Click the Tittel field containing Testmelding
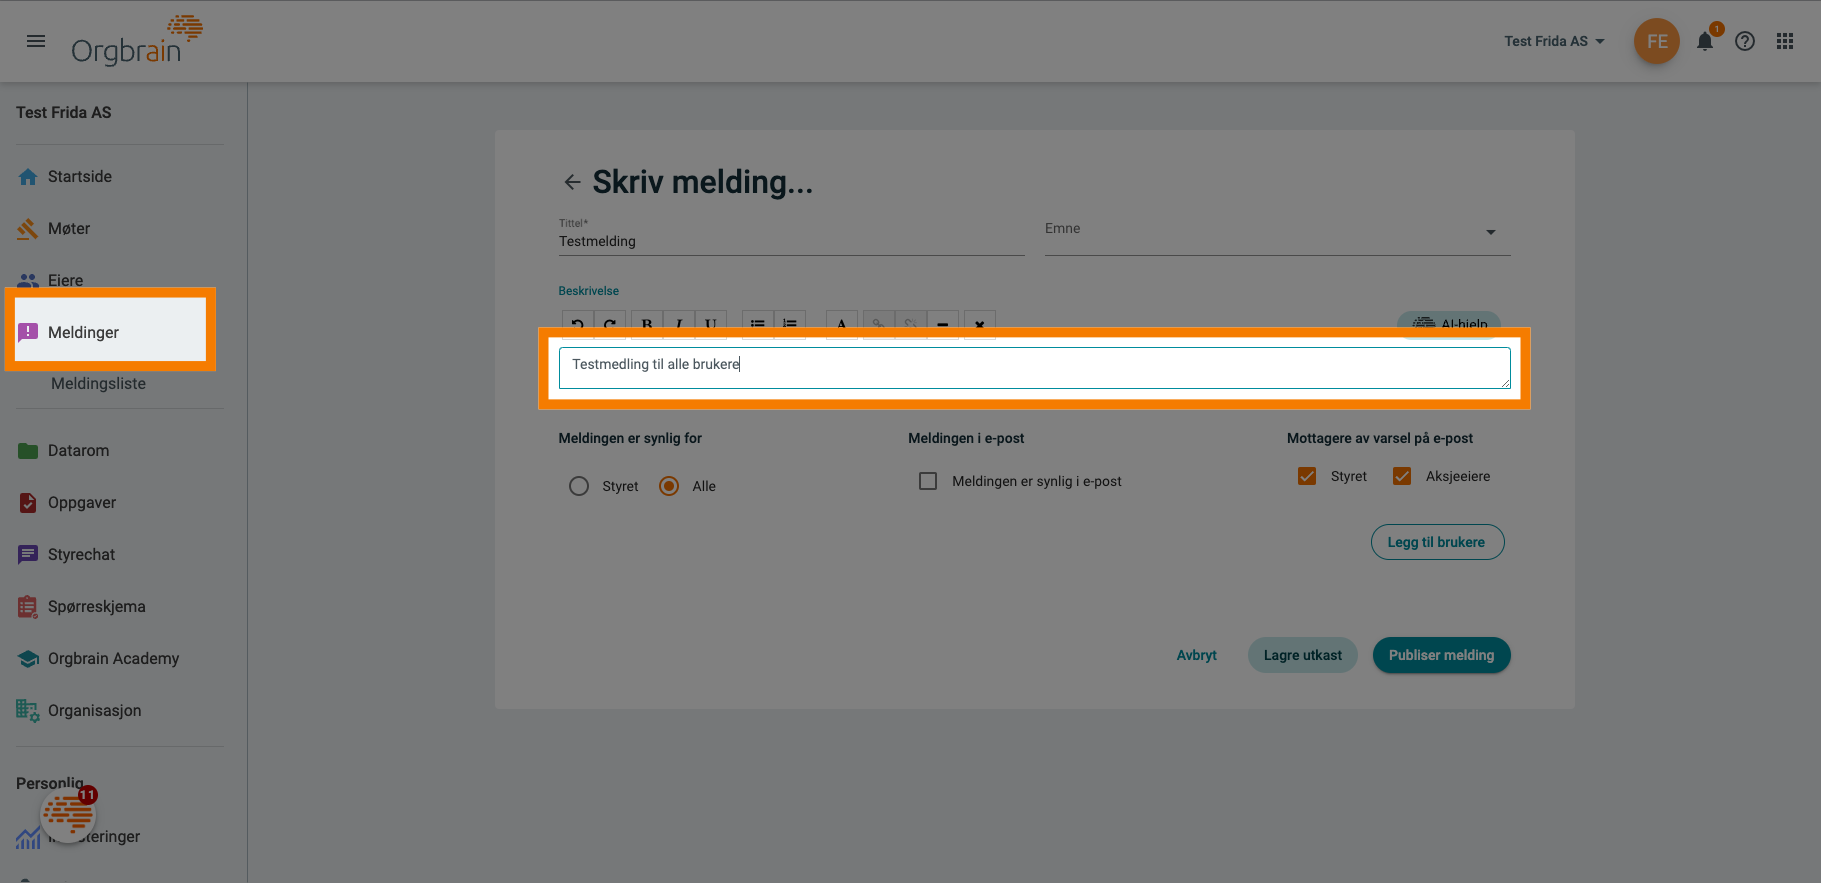This screenshot has width=1821, height=883. coord(791,241)
